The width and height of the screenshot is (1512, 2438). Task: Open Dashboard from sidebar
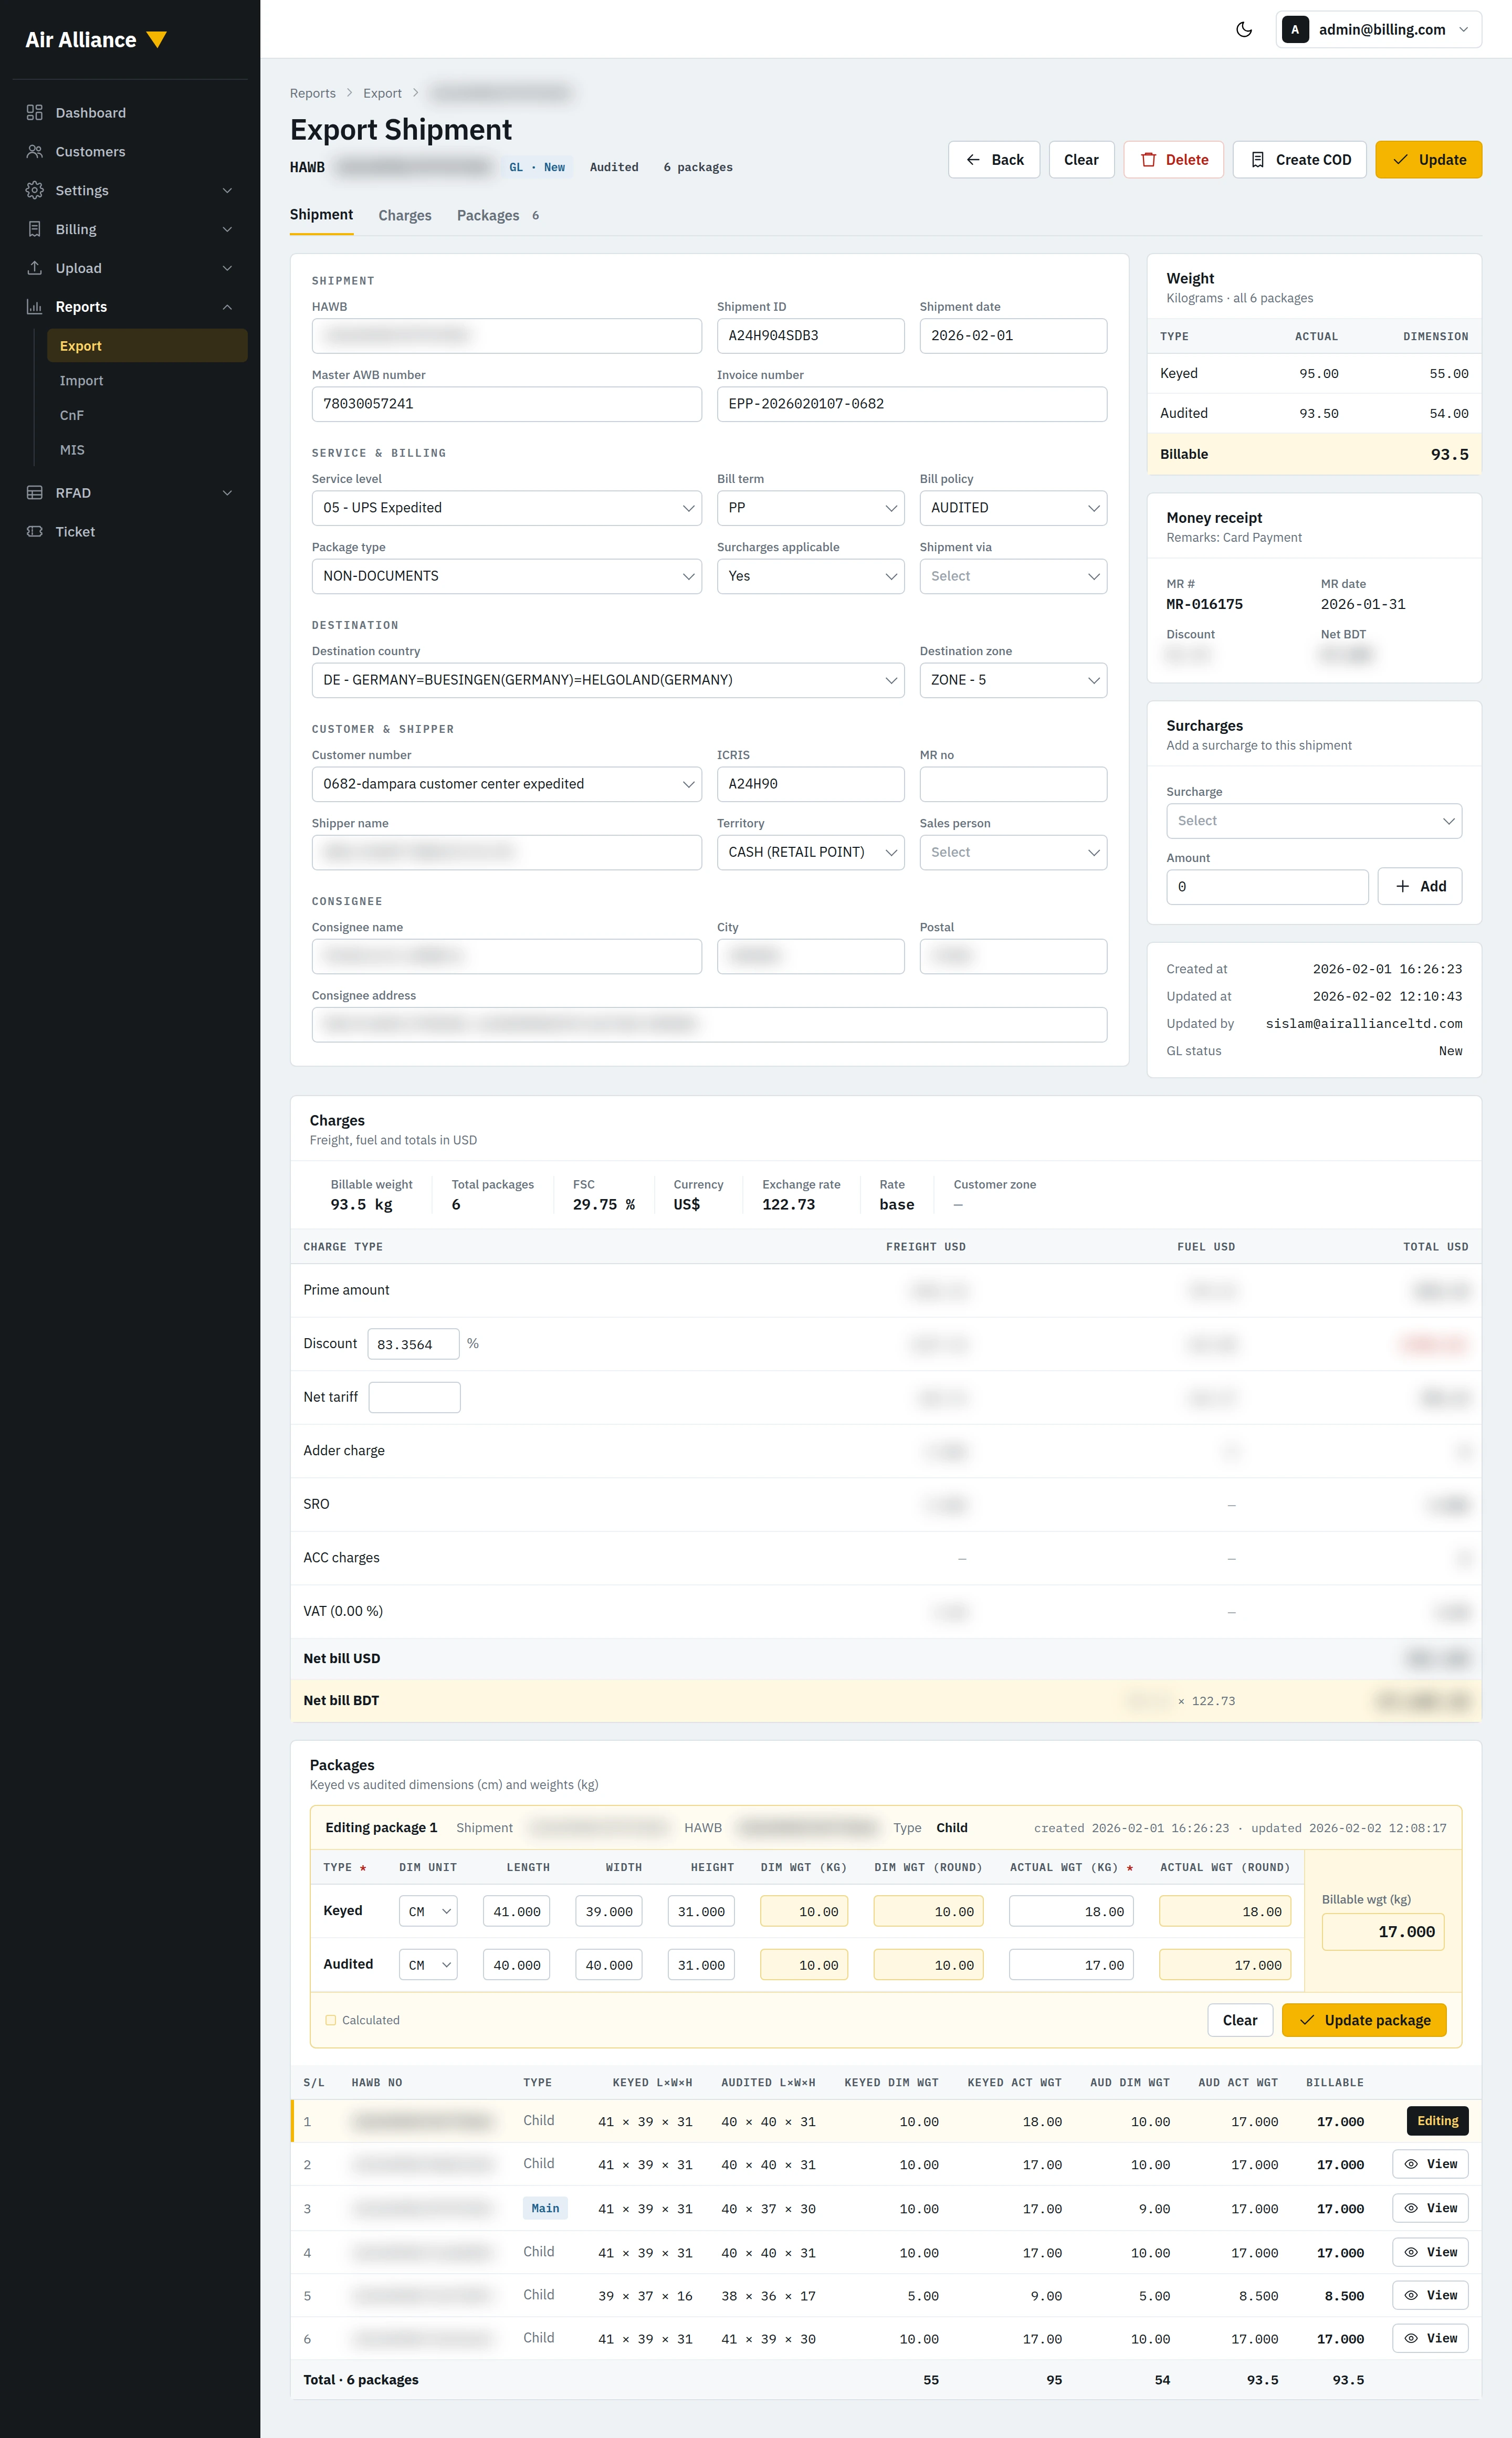click(130, 113)
